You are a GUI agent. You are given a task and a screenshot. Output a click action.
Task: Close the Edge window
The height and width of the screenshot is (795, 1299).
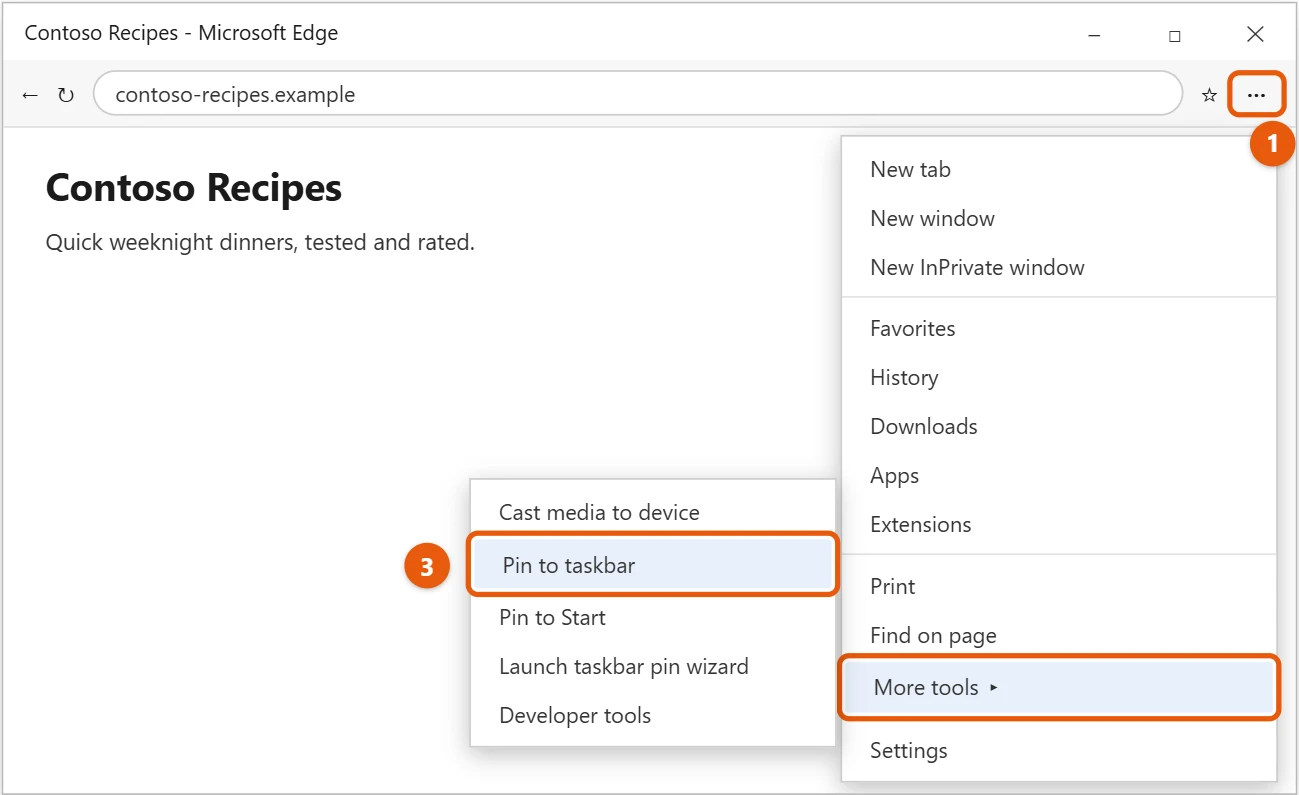pos(1255,34)
